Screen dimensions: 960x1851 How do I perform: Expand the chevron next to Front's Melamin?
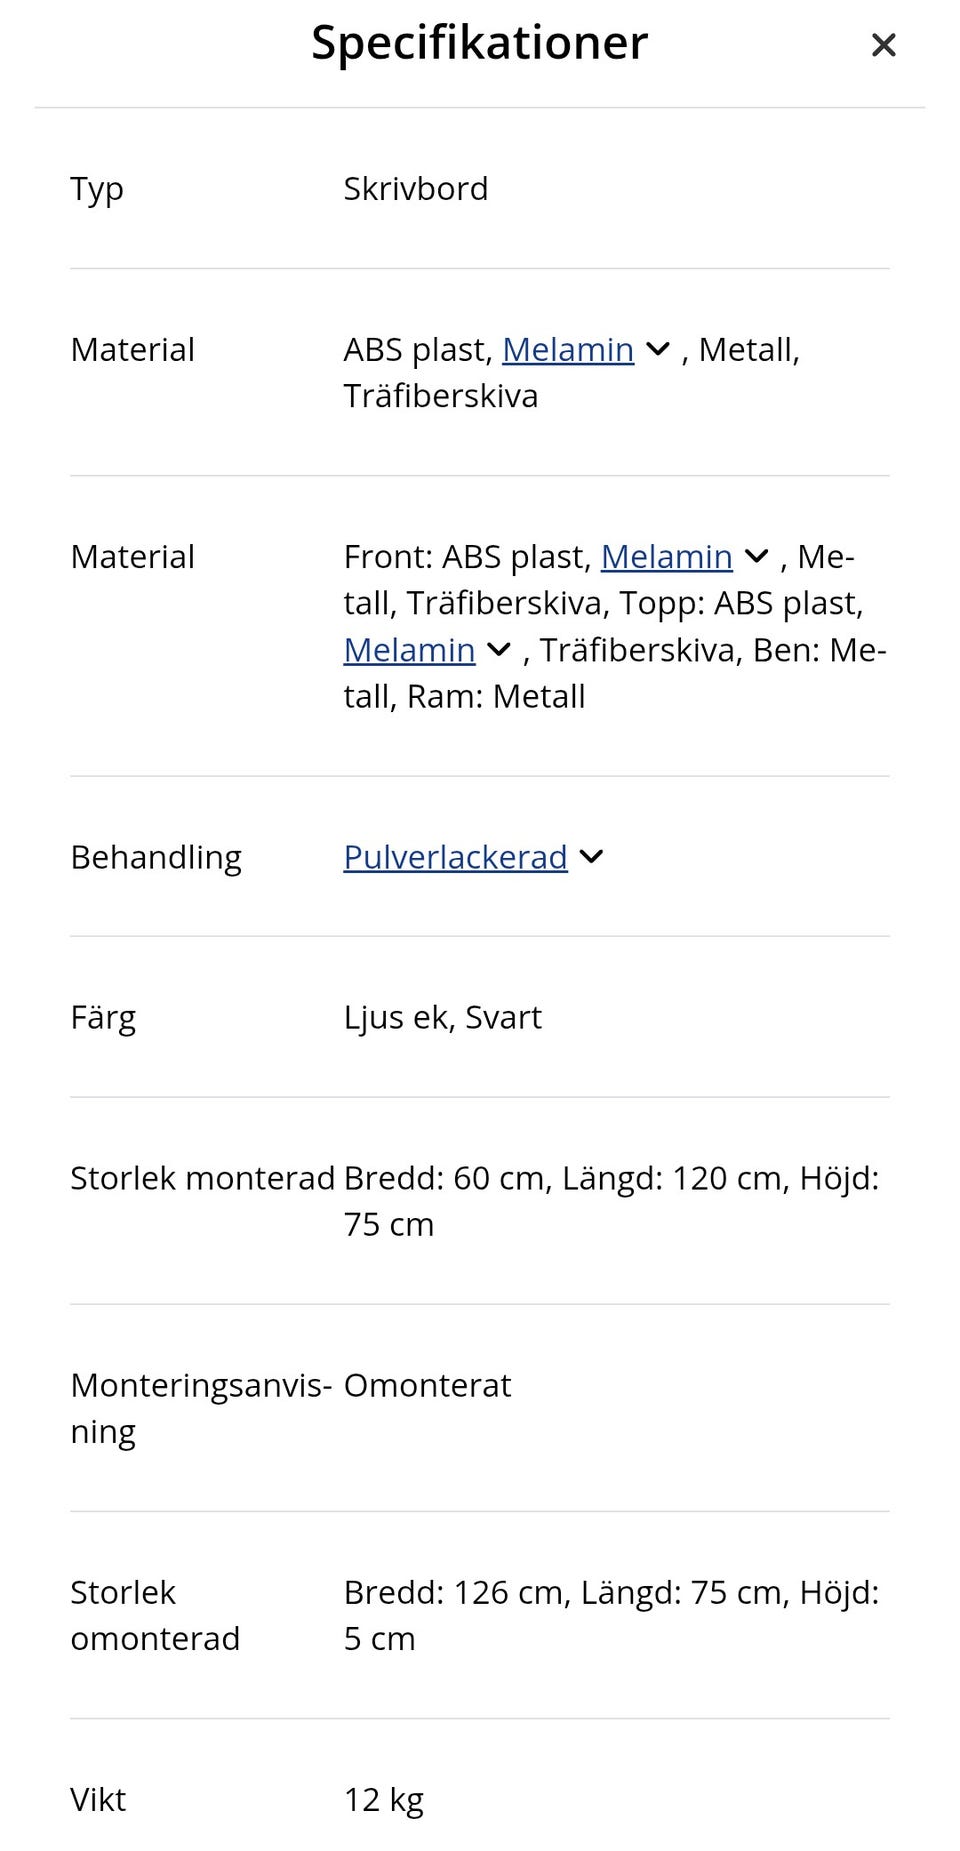click(757, 557)
